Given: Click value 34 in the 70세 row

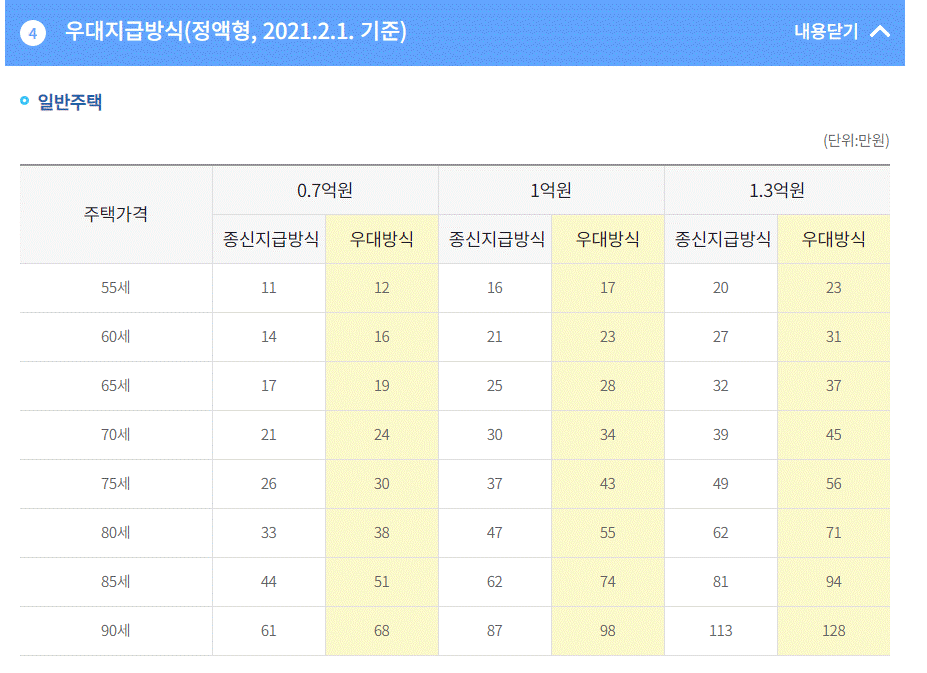Looking at the screenshot, I should [x=608, y=435].
